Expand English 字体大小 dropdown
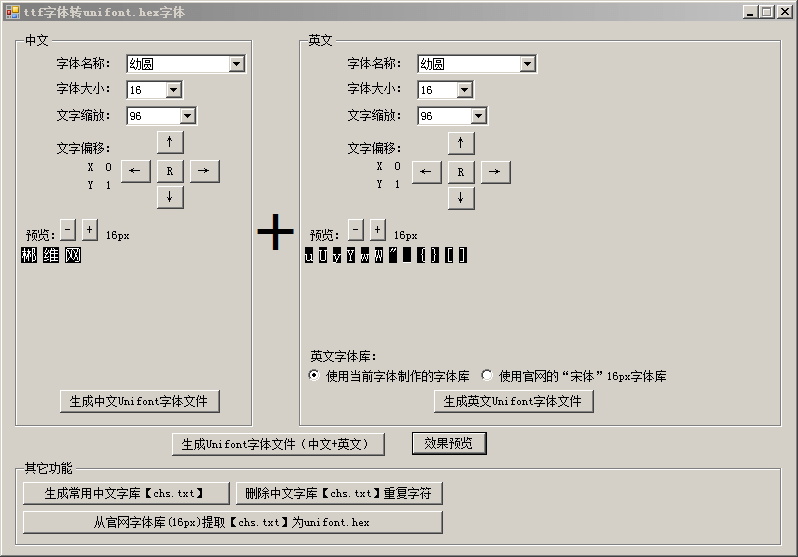The image size is (798, 557). pos(464,90)
